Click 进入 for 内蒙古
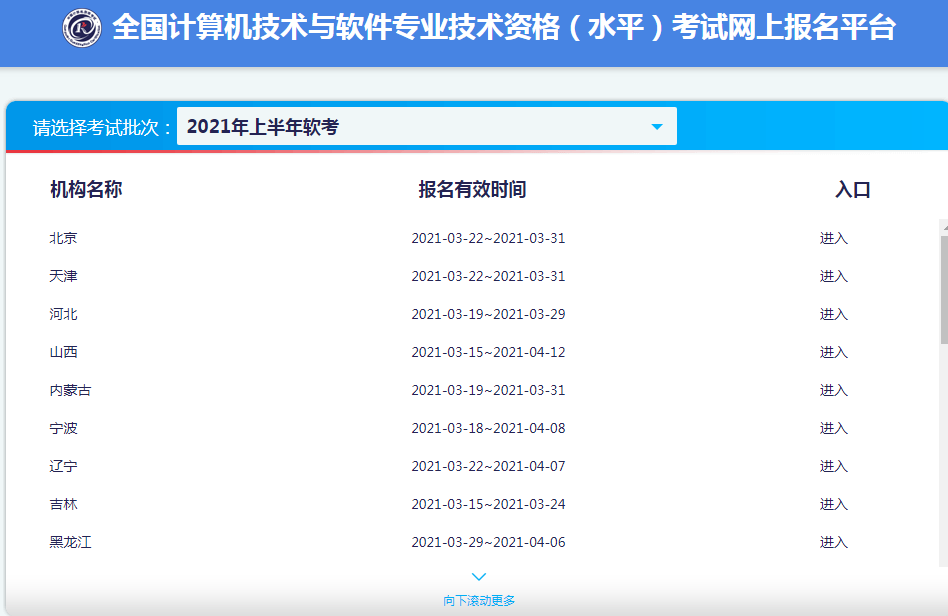Image resolution: width=948 pixels, height=616 pixels. [834, 390]
